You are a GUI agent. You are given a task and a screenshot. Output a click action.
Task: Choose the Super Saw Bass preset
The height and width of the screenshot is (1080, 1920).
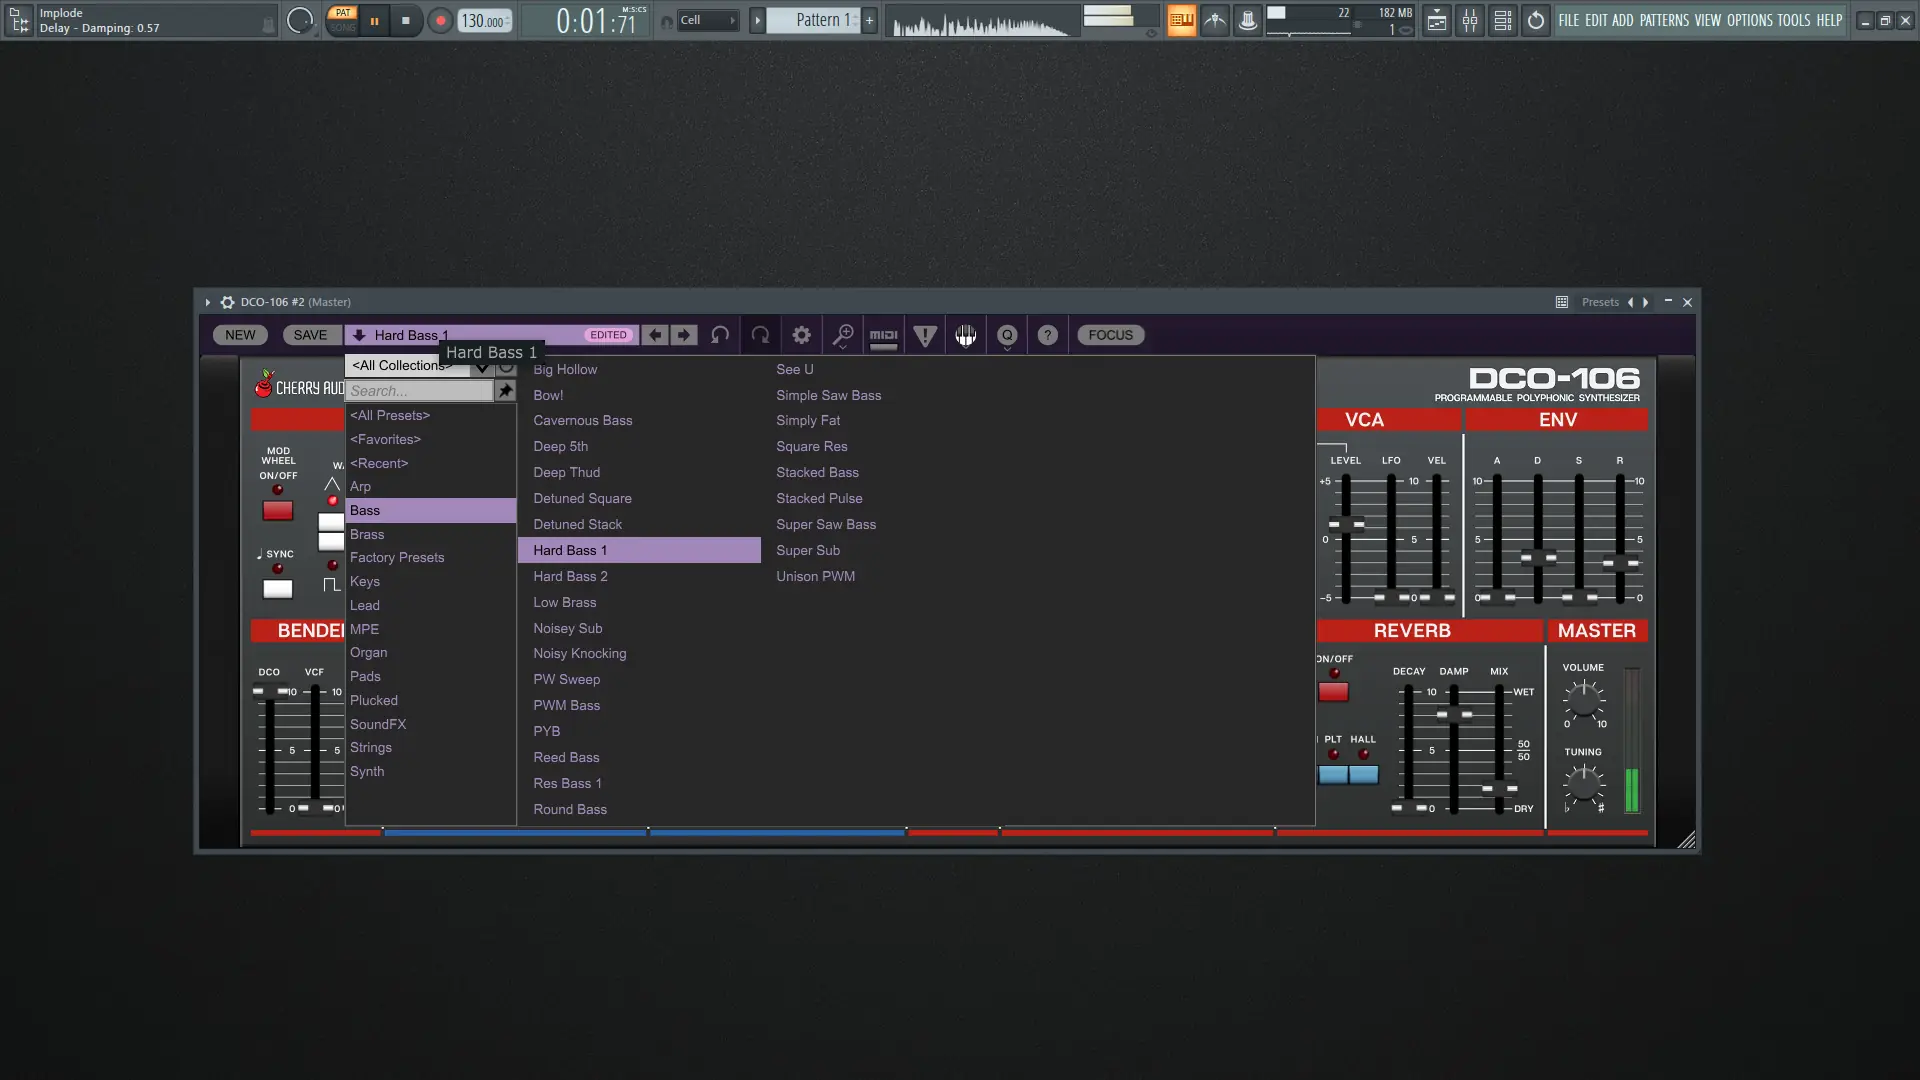825,524
